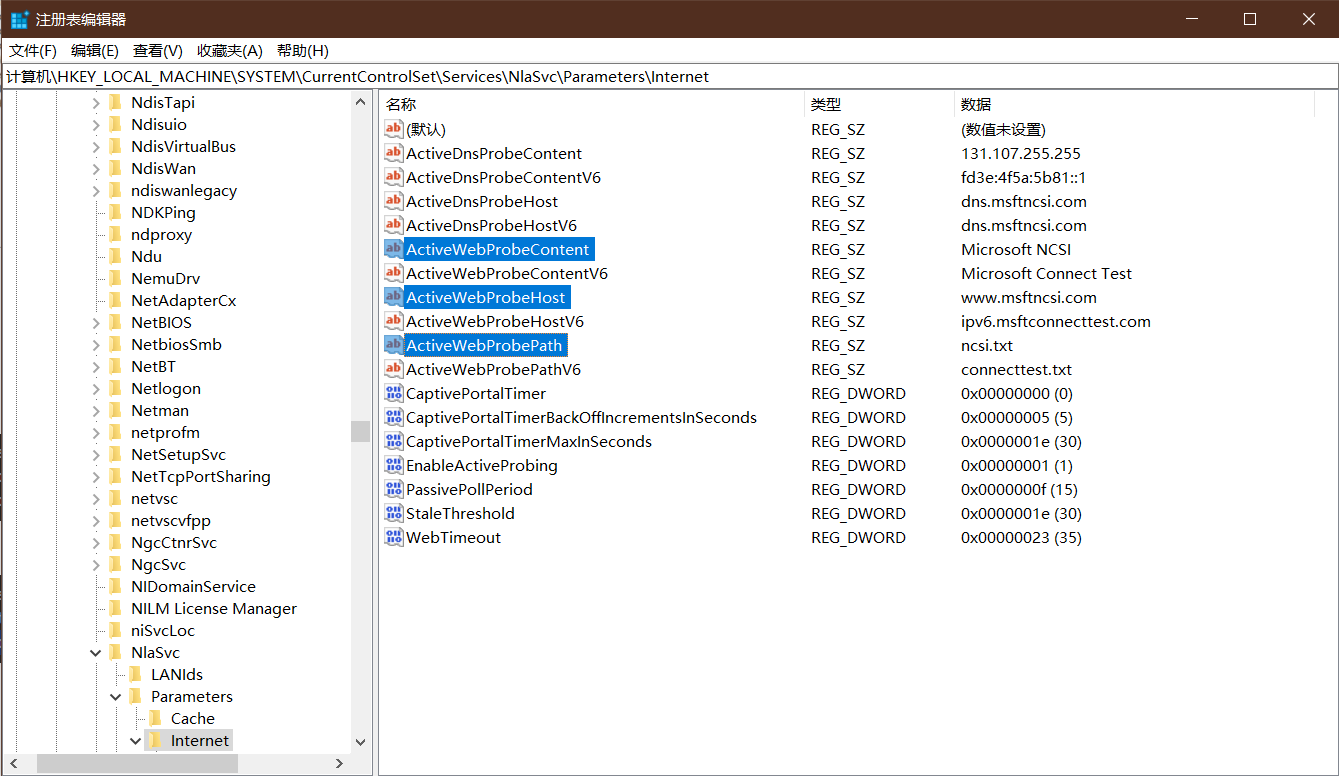Open the 编辑(E) menu
1339x776 pixels.
point(95,50)
